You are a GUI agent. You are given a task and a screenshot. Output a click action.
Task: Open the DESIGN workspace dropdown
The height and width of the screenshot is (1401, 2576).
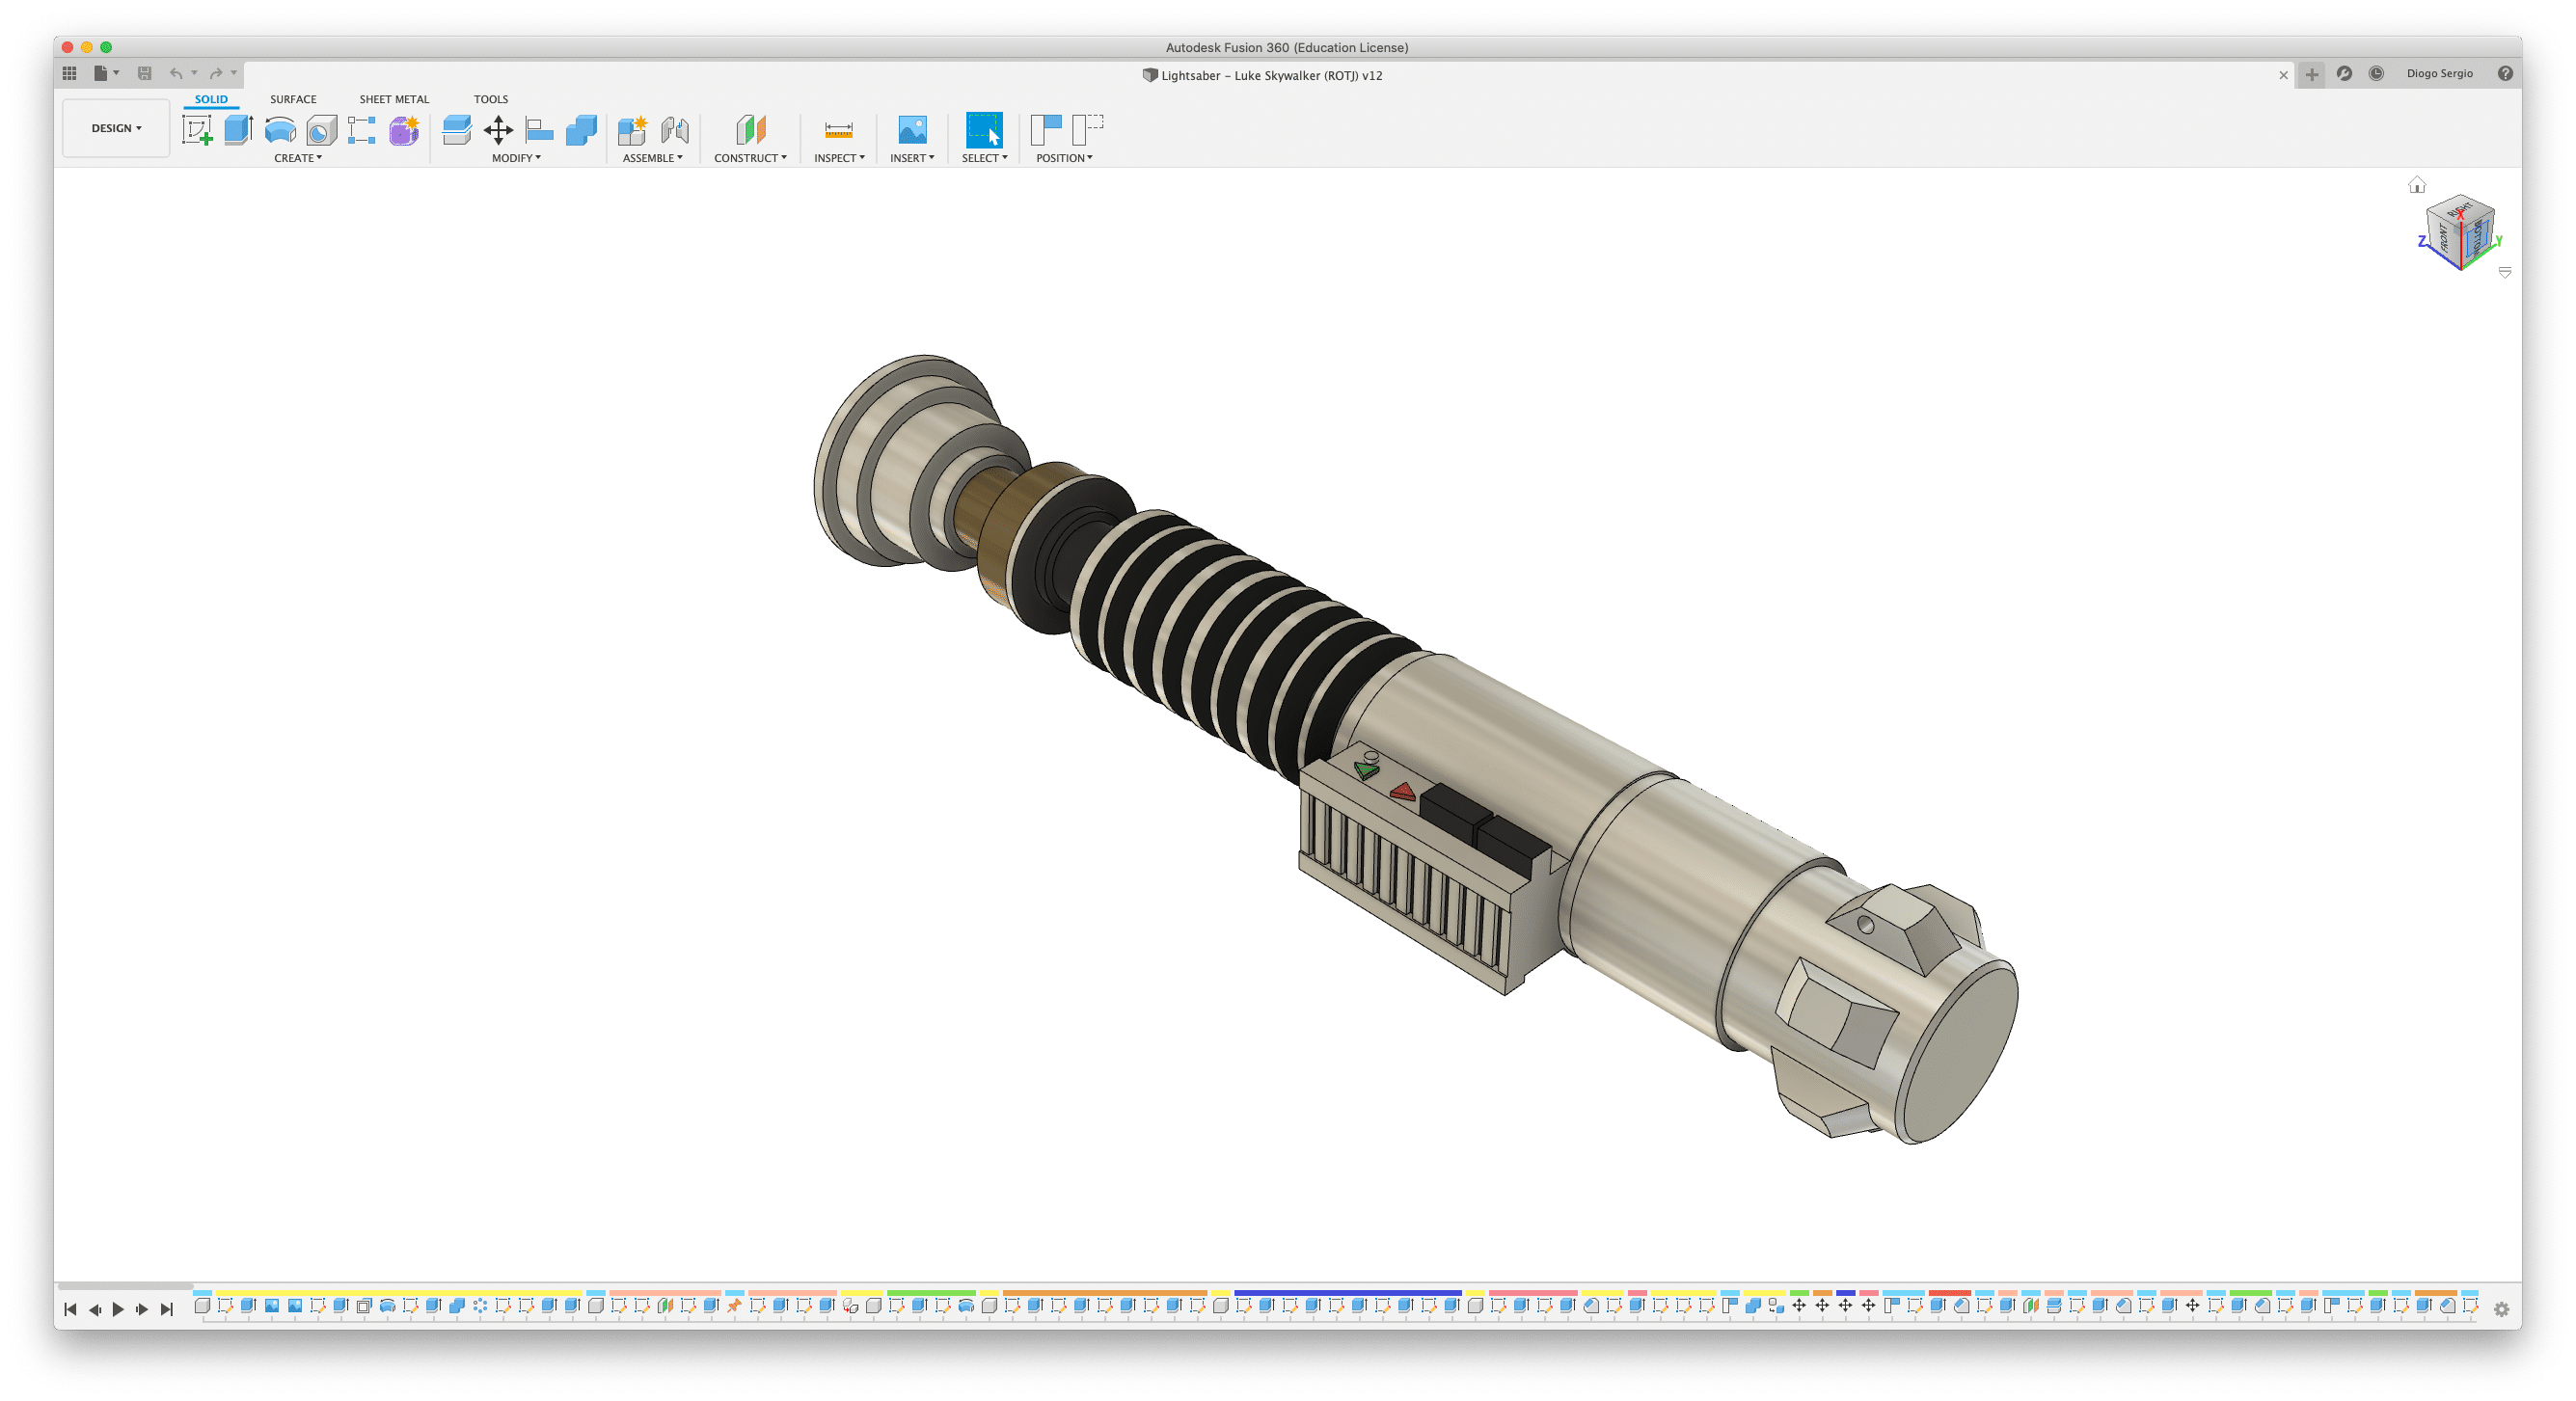pyautogui.click(x=116, y=128)
